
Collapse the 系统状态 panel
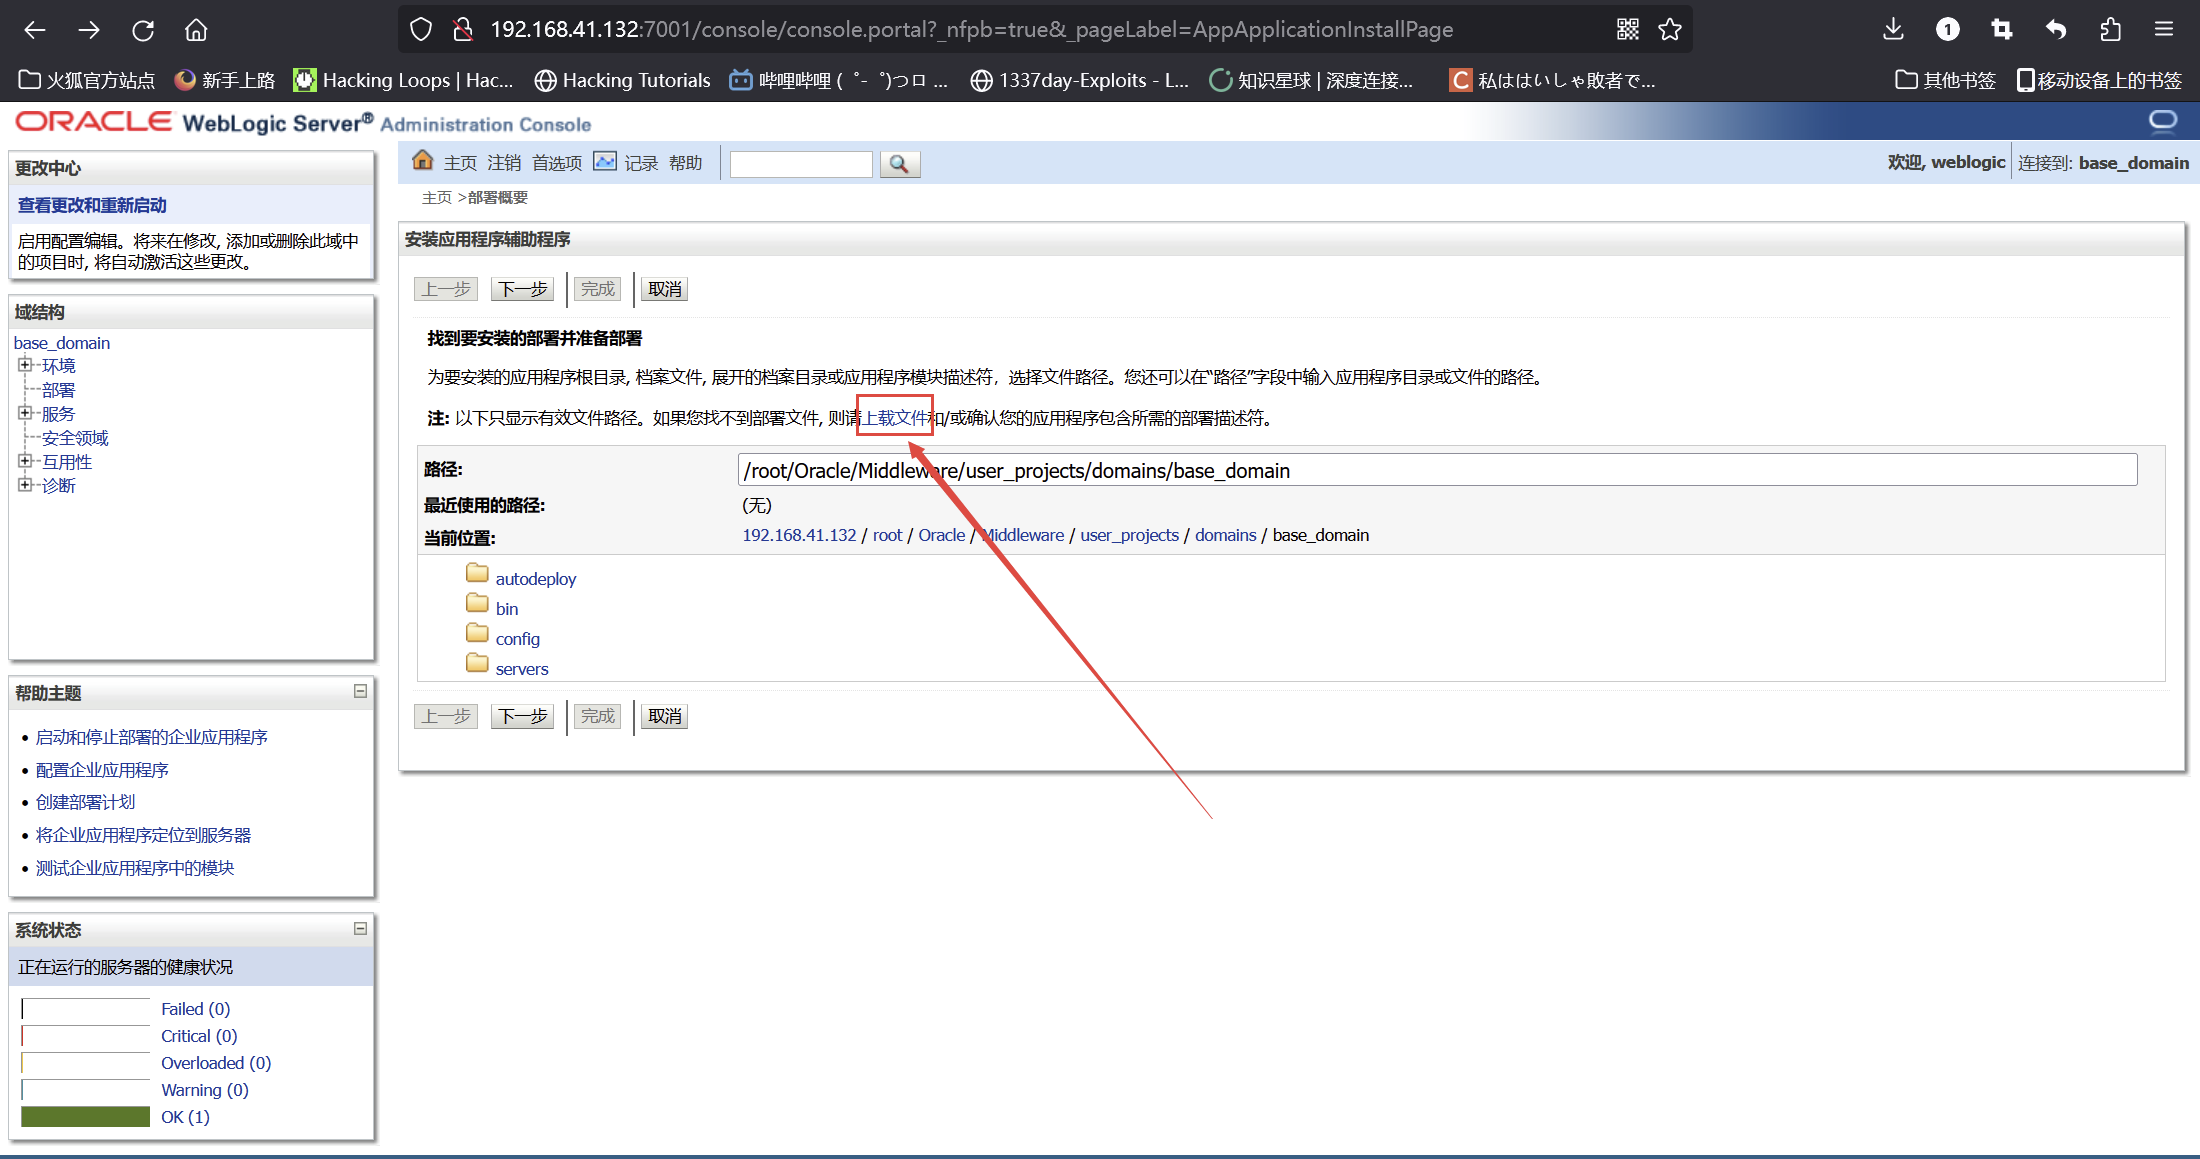[x=361, y=929]
